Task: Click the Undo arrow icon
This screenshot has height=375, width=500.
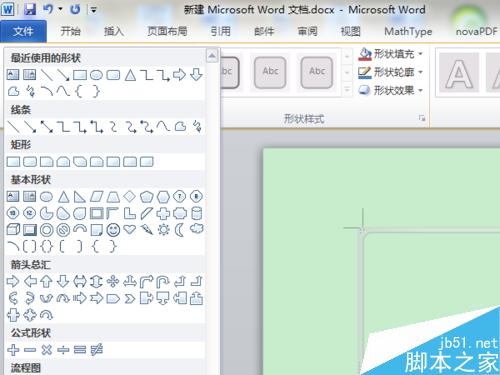Action: tap(48, 9)
